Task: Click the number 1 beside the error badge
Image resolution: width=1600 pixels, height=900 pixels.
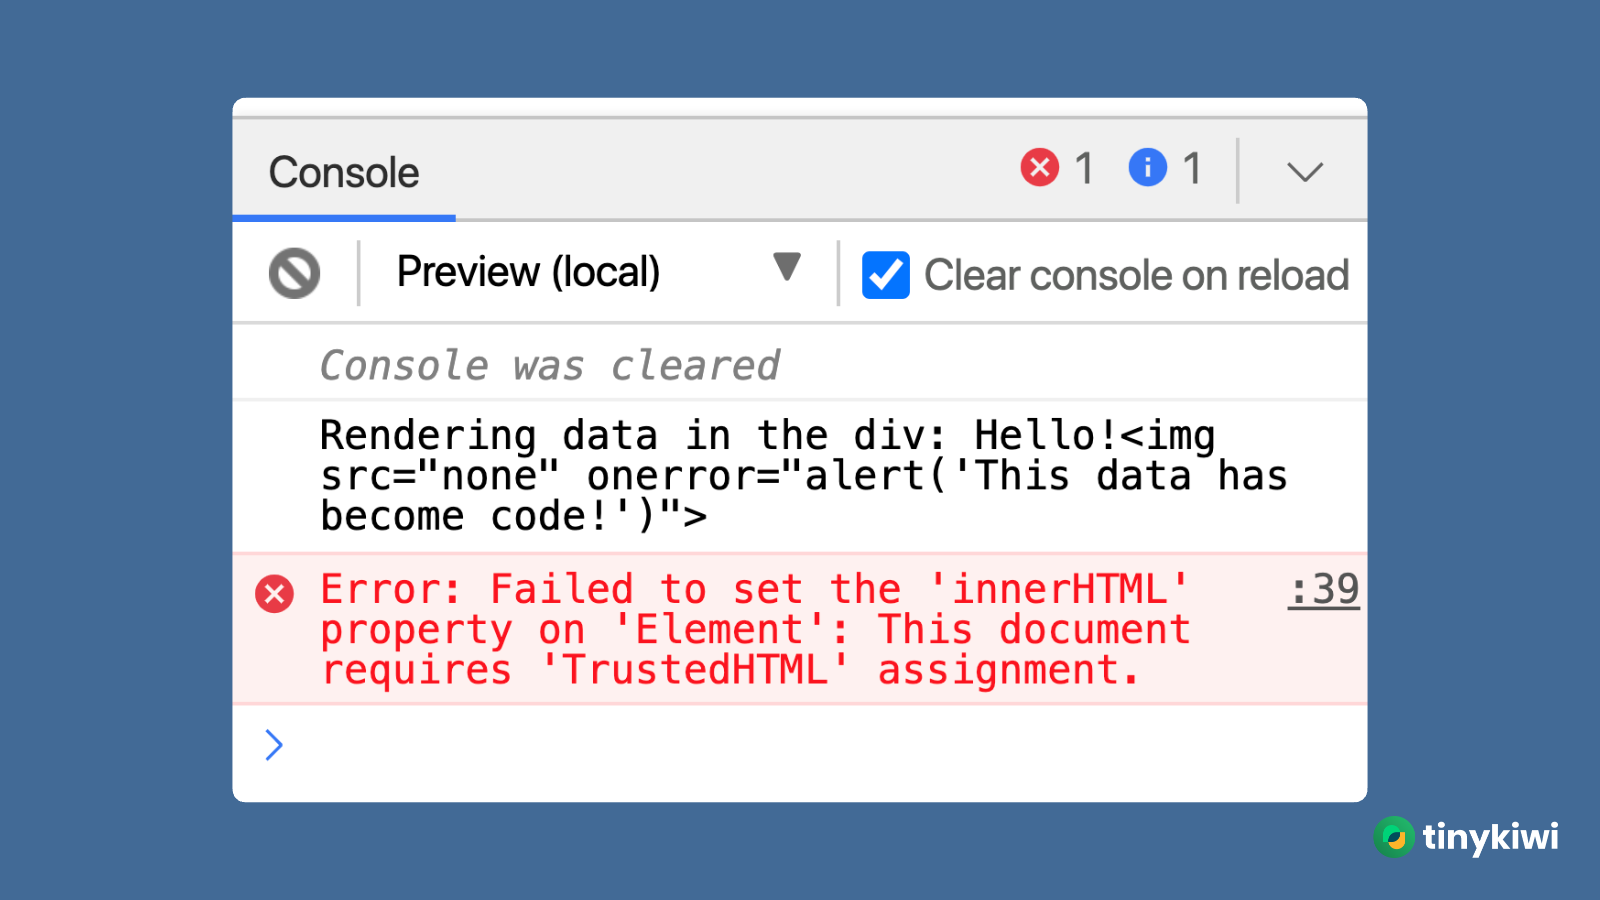Action: [1084, 168]
